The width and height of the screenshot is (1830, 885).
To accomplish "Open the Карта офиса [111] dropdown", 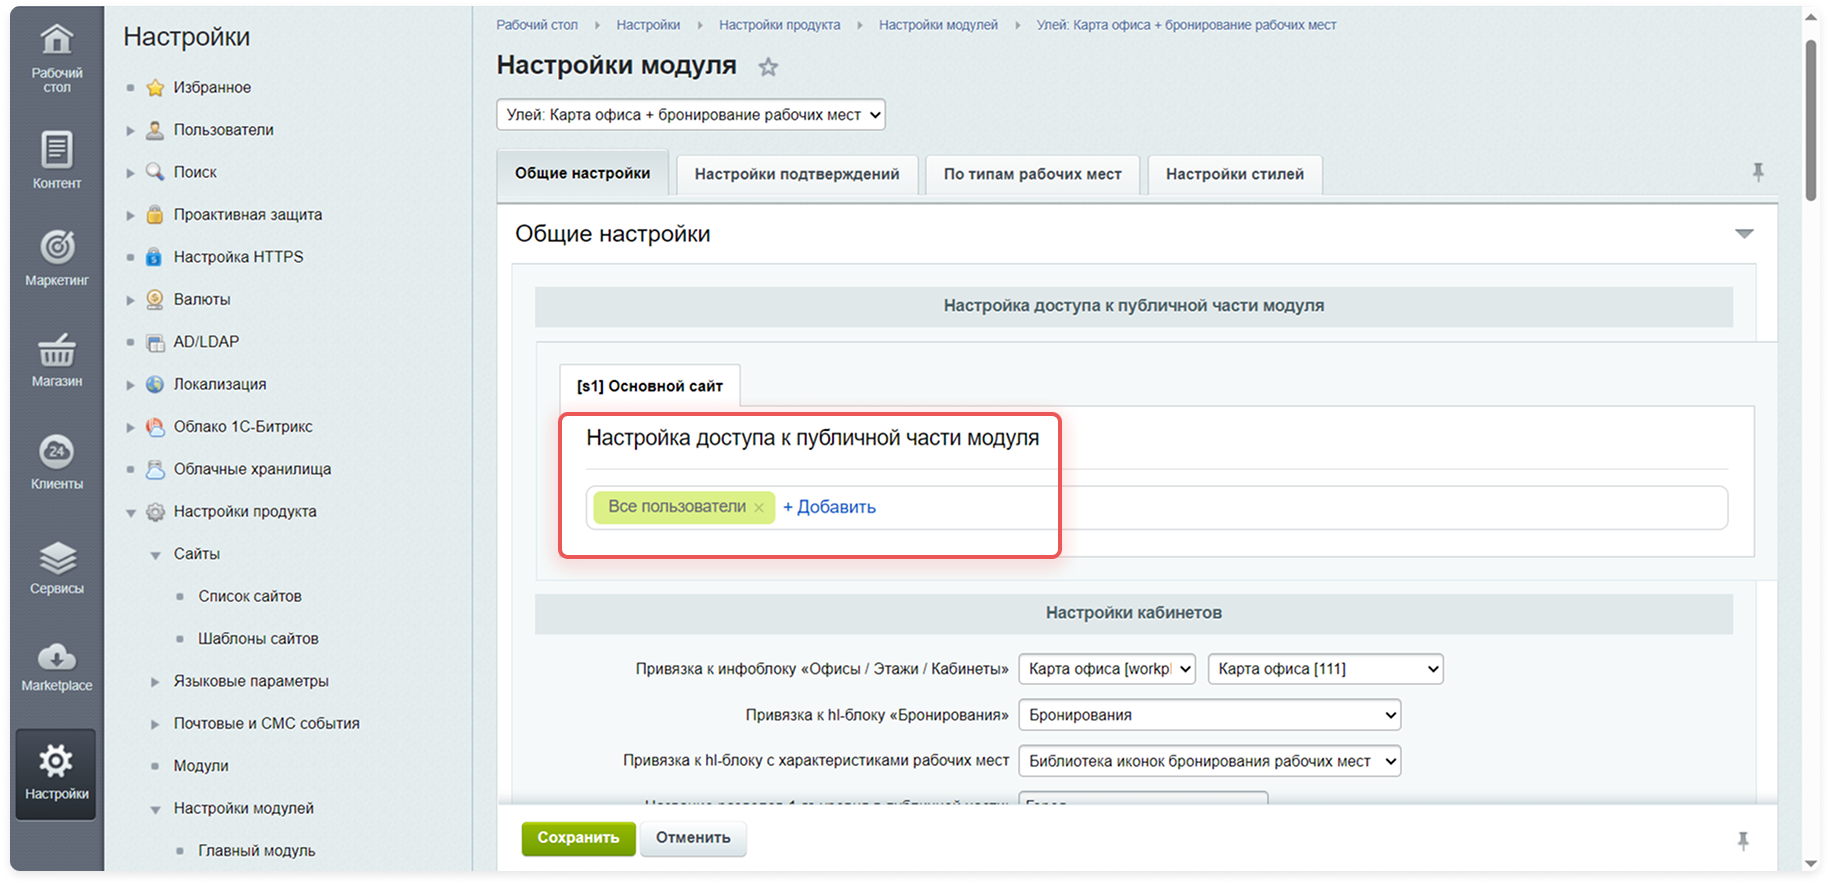I will [1324, 669].
